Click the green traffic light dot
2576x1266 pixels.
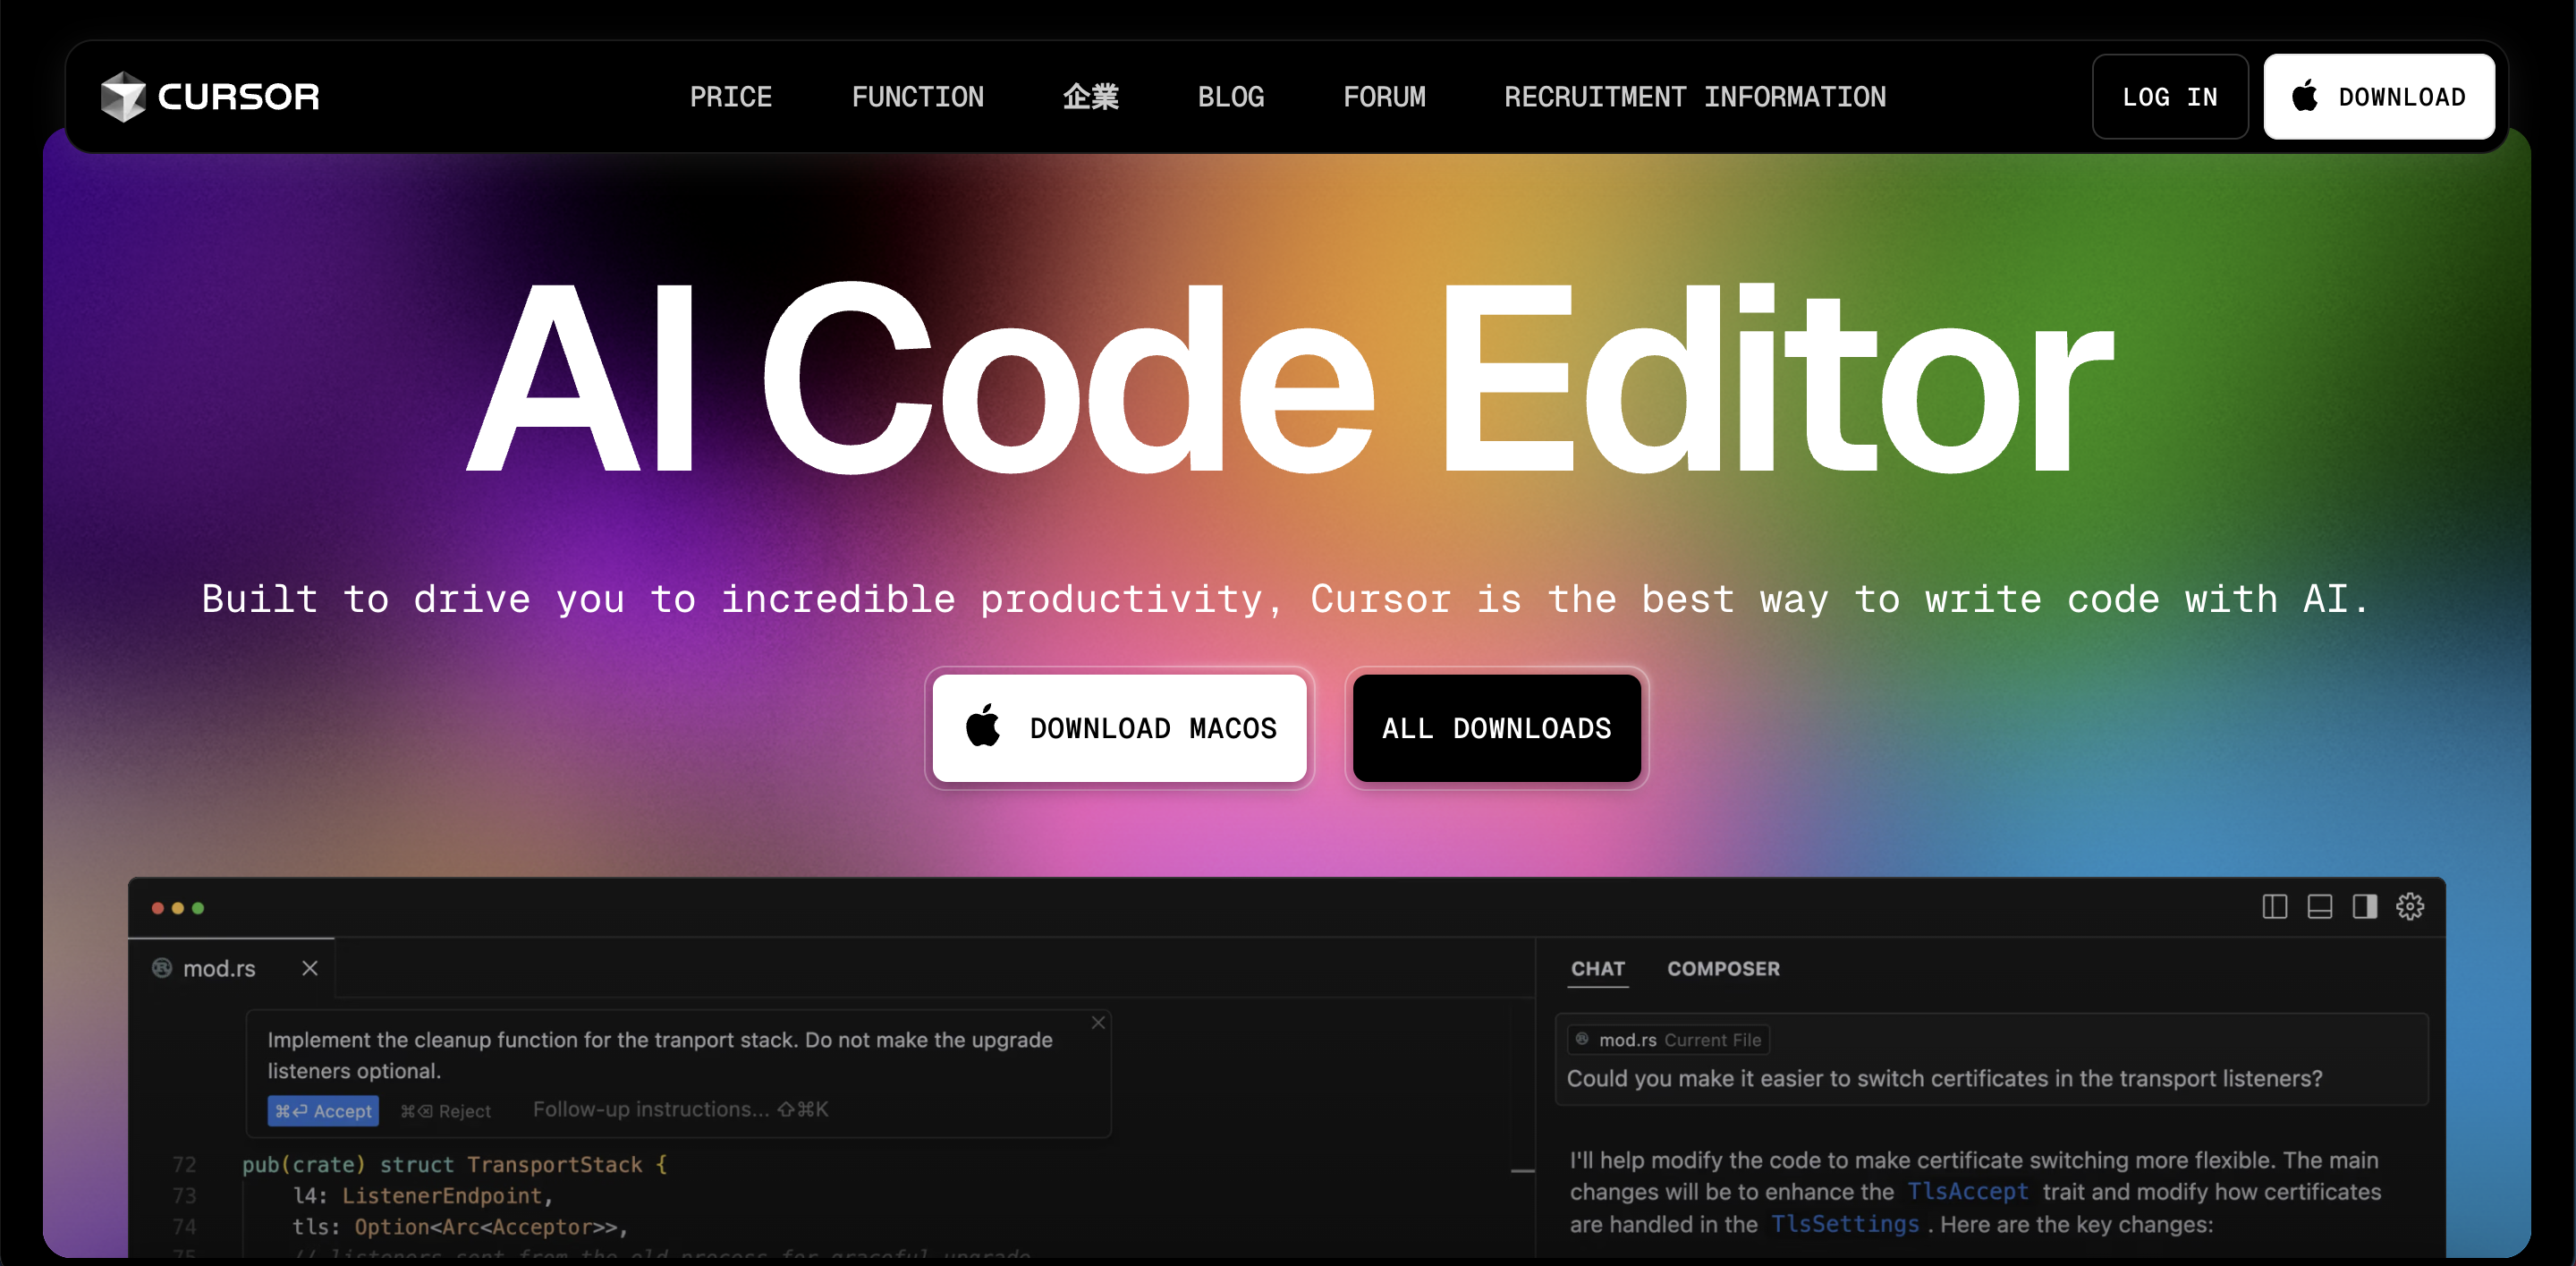pyautogui.click(x=198, y=908)
